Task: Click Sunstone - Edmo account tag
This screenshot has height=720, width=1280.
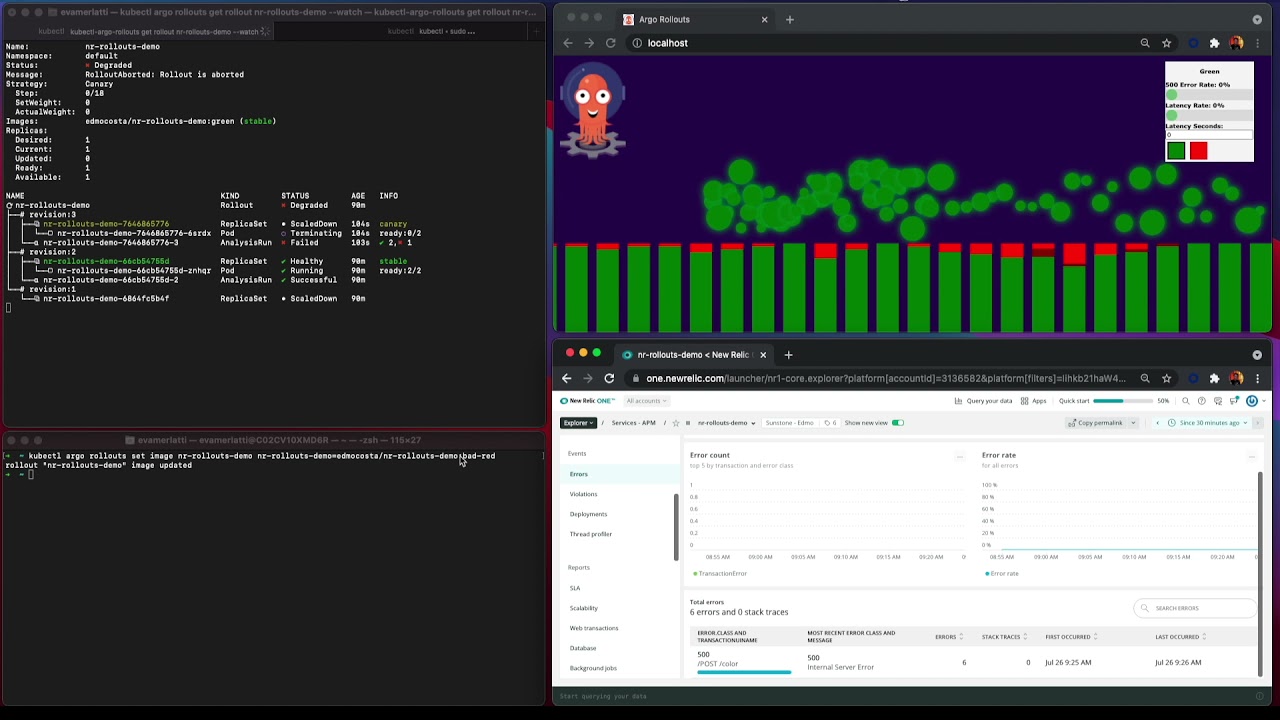Action: 789,423
